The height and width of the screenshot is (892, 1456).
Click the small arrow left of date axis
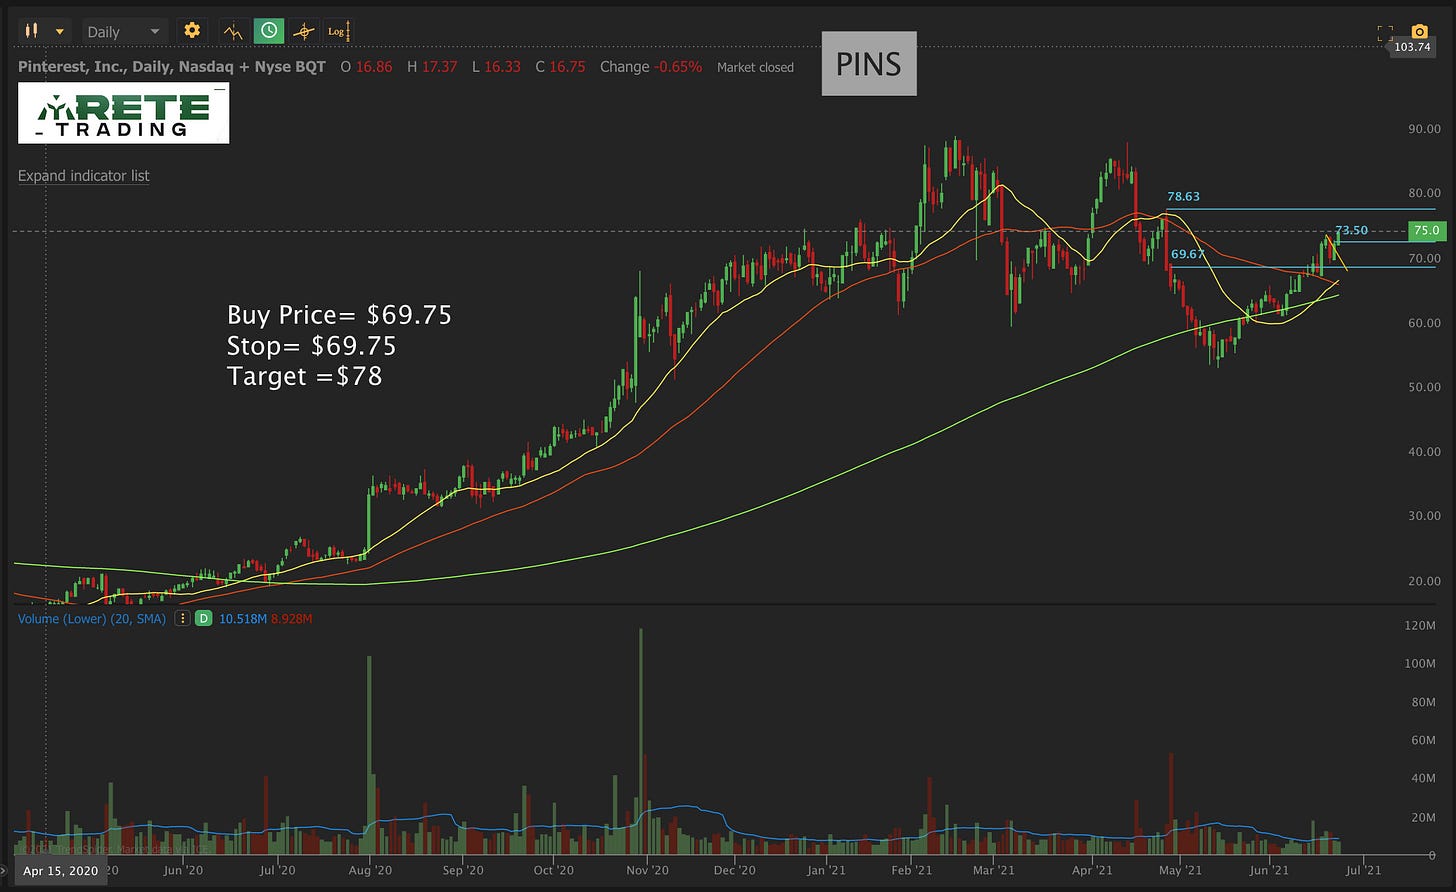pos(4,872)
